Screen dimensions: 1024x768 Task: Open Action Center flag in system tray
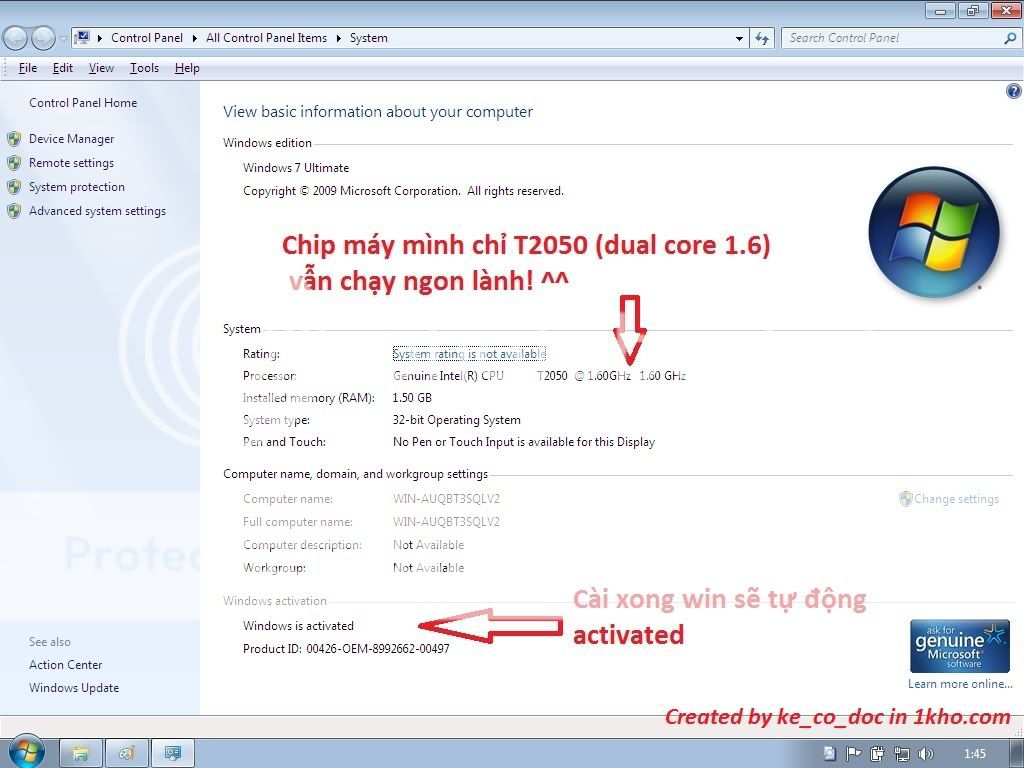tap(853, 754)
